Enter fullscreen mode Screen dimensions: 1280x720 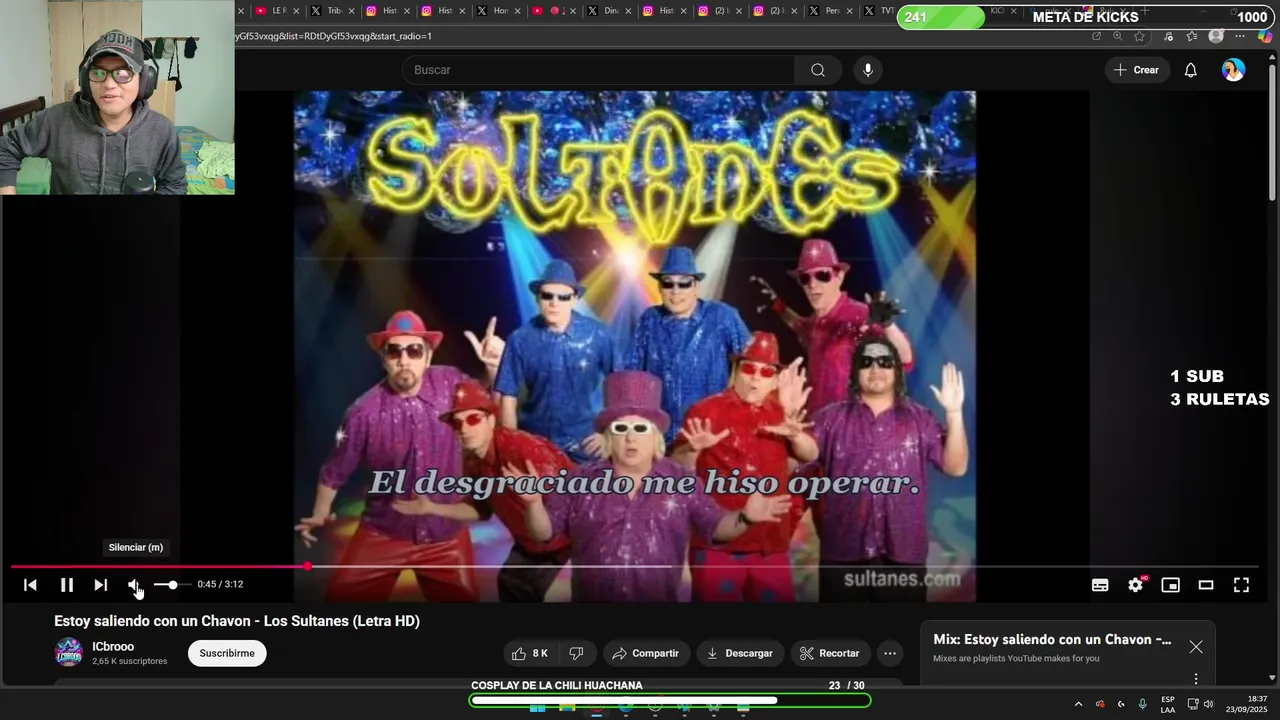click(x=1241, y=585)
